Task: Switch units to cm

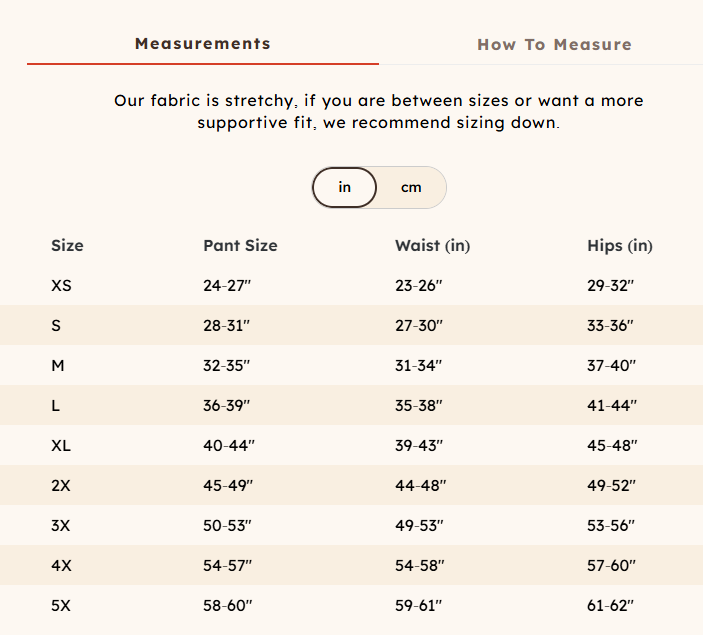Action: pos(411,187)
